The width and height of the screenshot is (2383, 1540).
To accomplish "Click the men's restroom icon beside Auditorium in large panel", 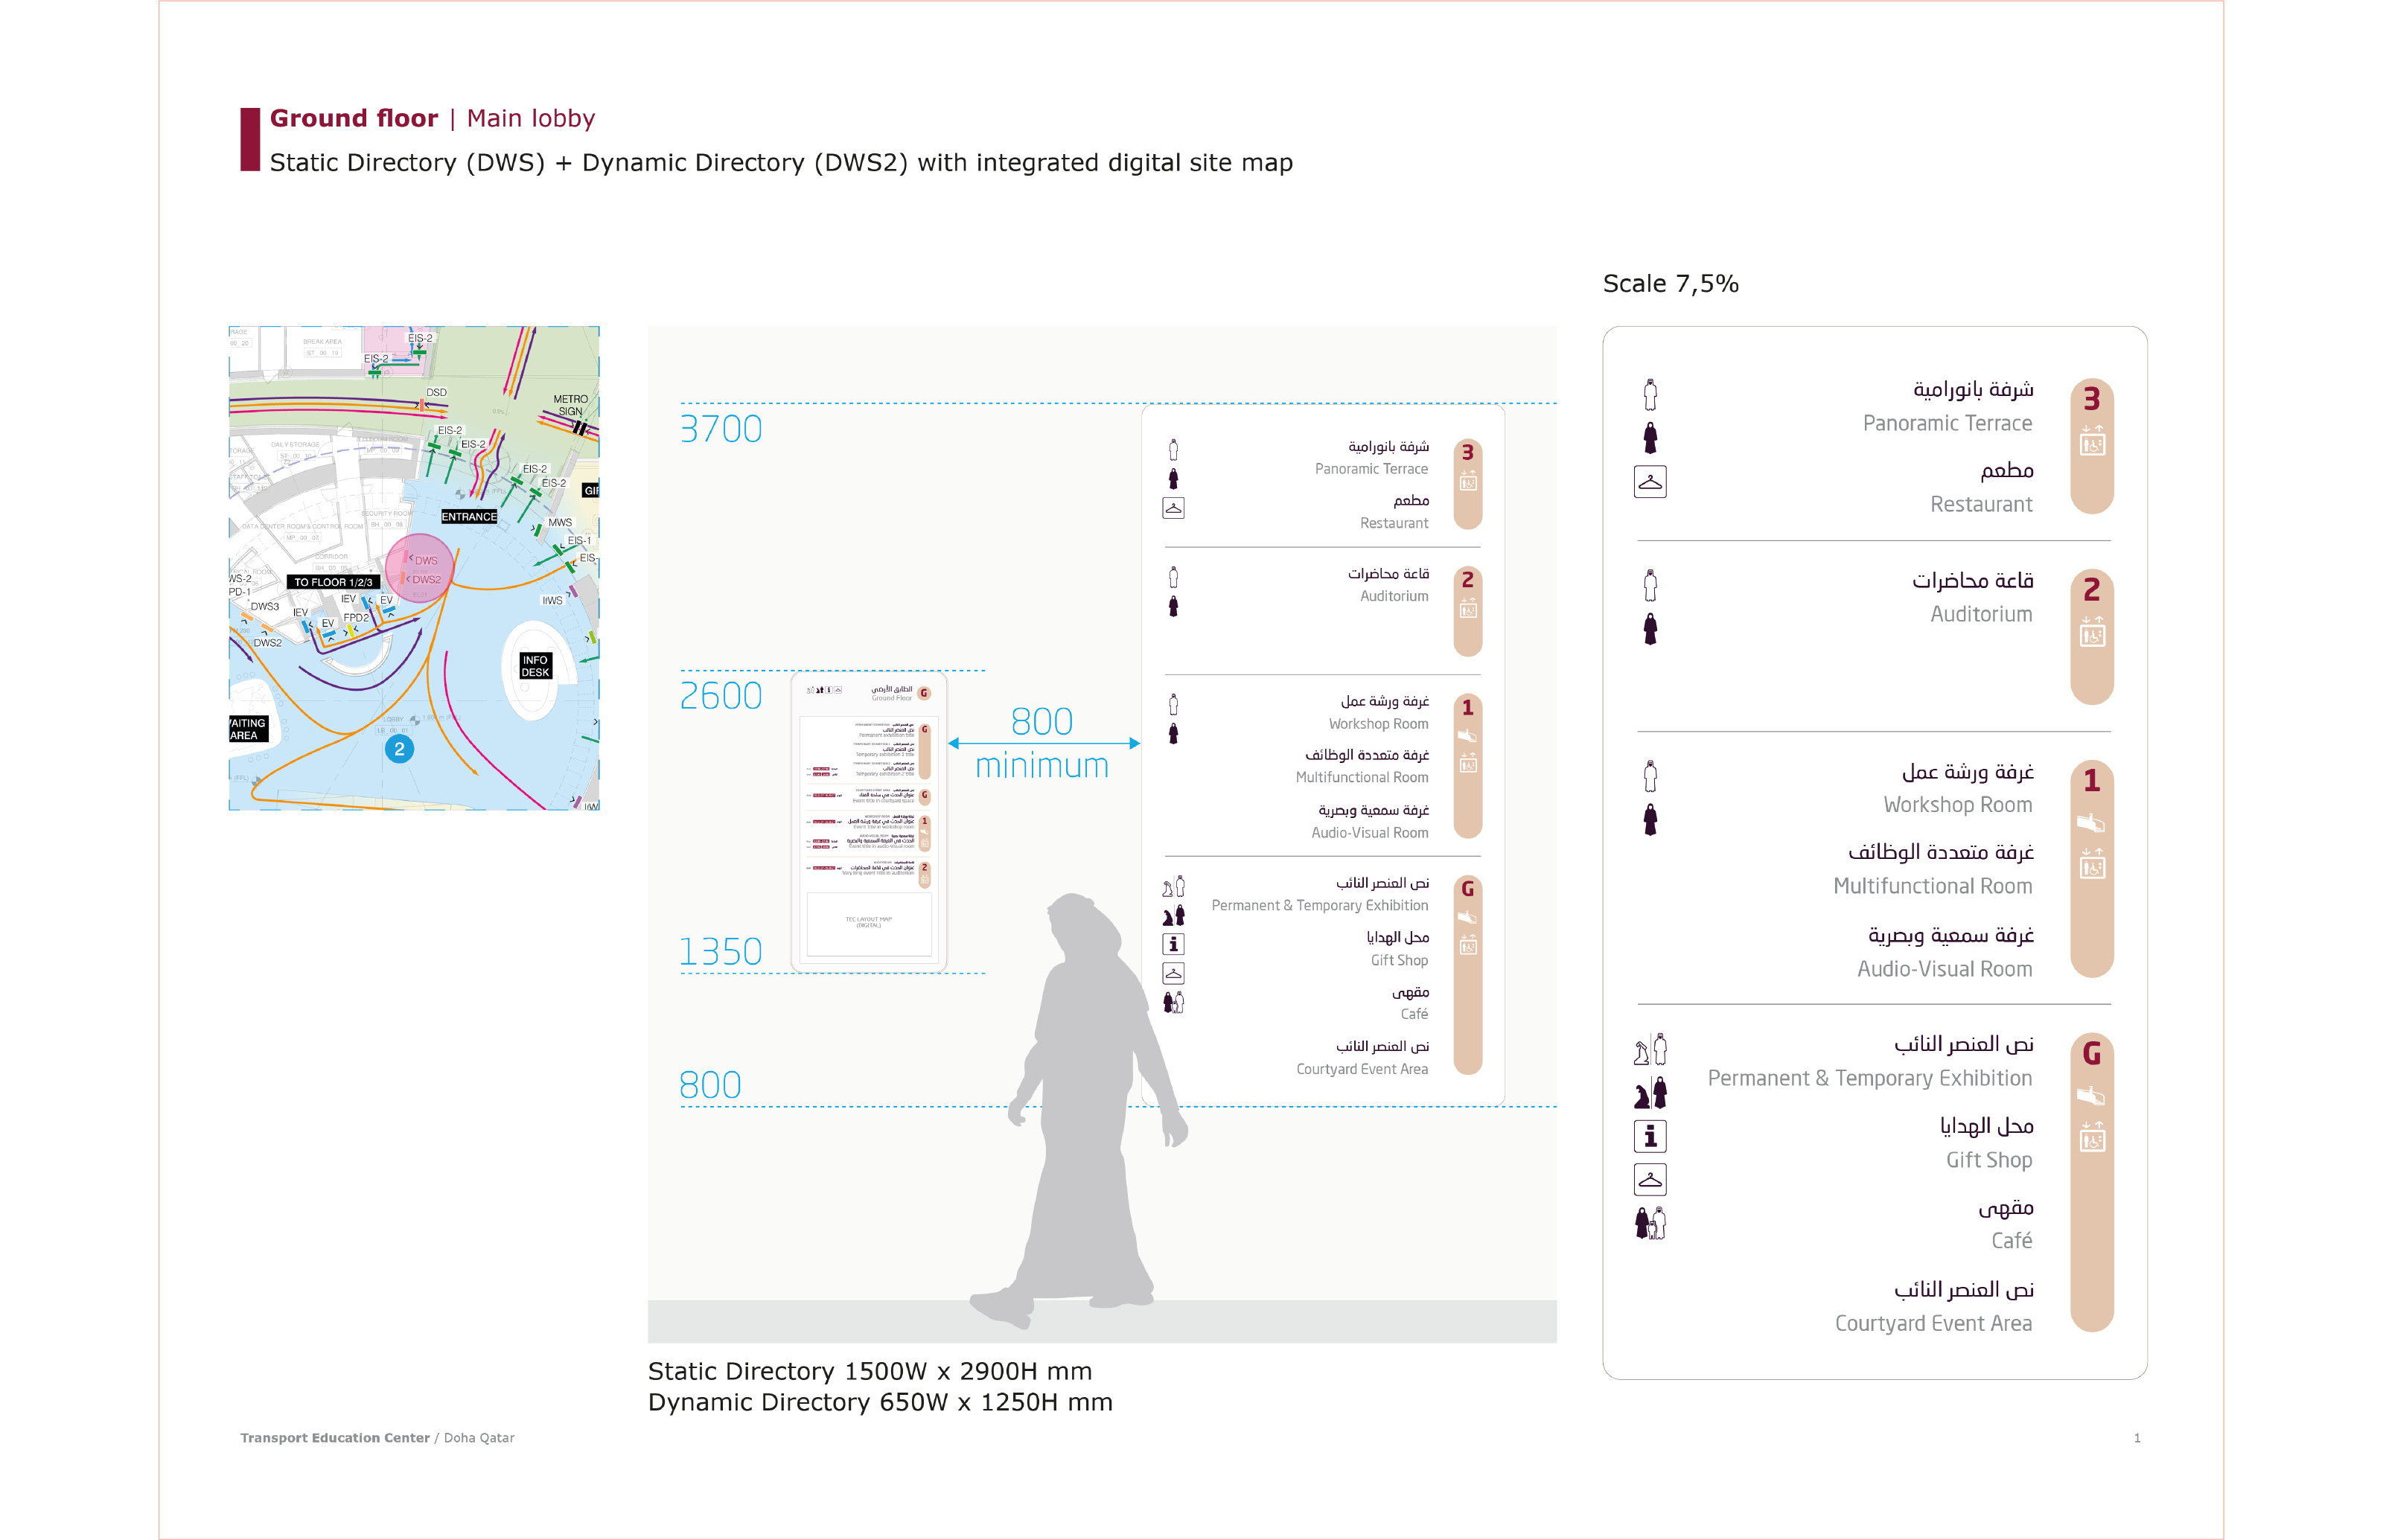I will coord(1650,586).
